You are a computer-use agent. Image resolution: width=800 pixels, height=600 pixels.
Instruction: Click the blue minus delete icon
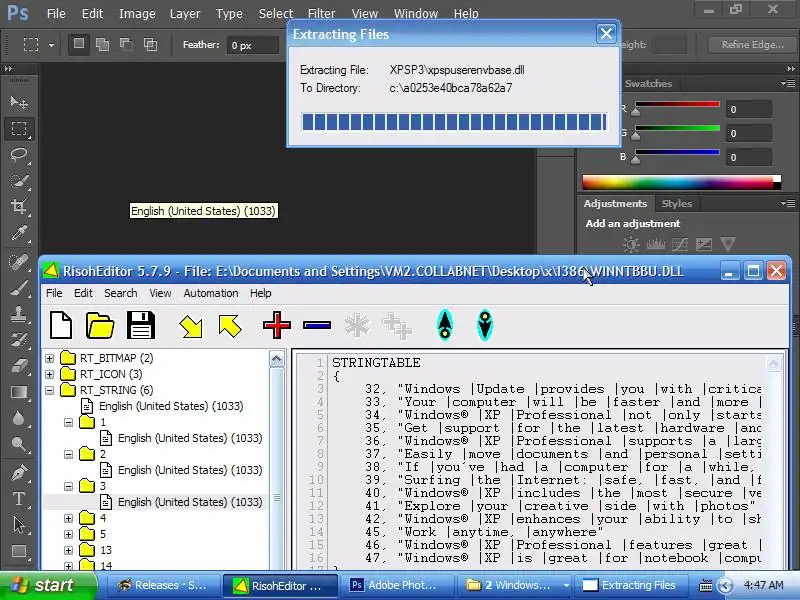point(317,325)
